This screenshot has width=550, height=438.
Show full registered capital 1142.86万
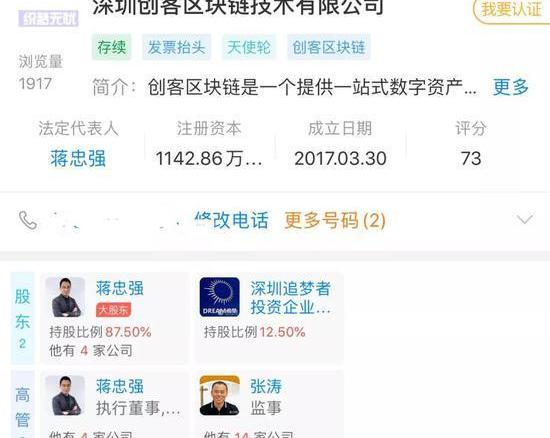(x=209, y=159)
